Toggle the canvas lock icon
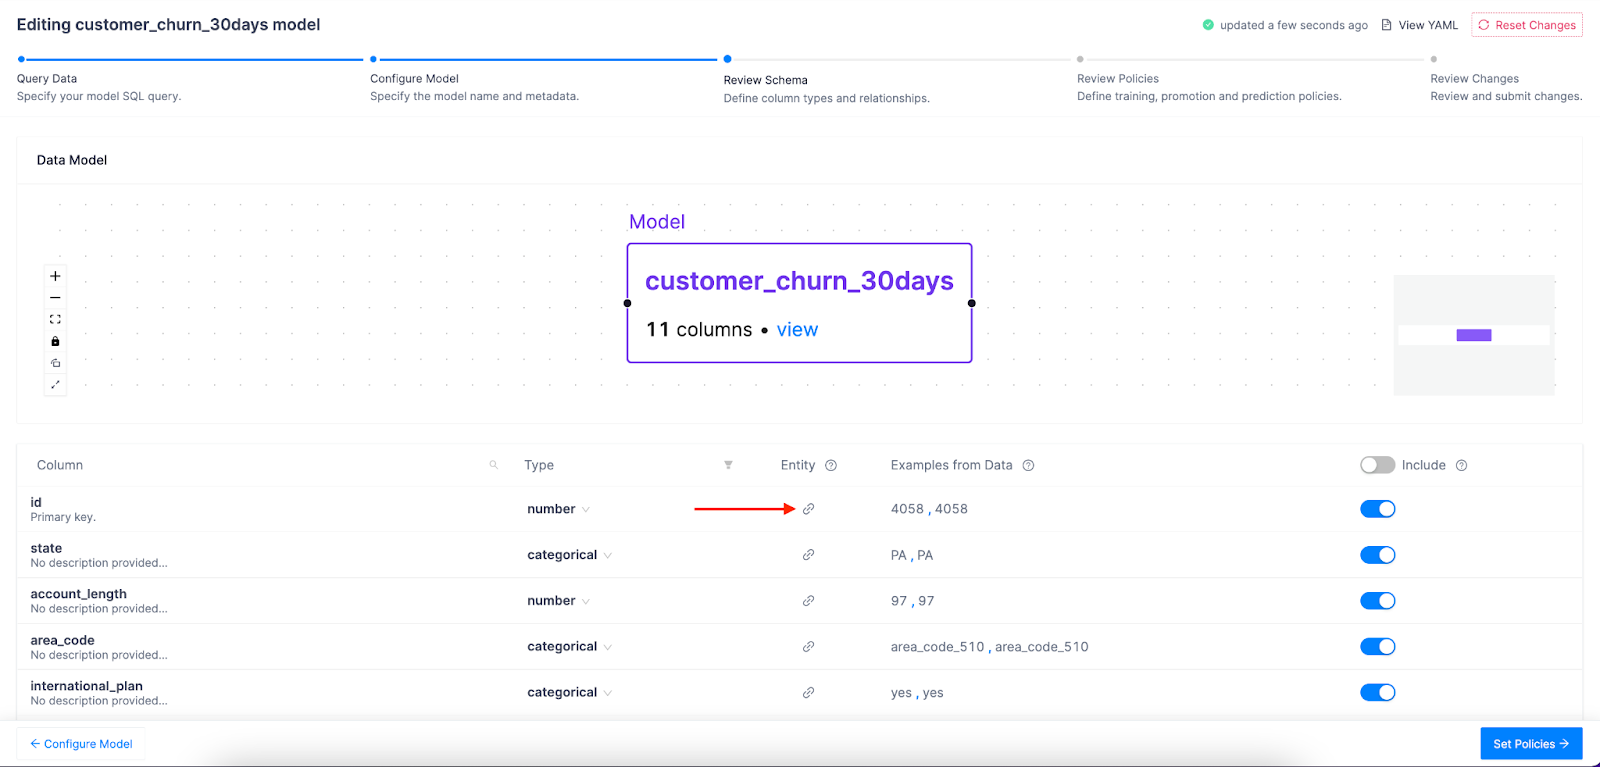 coord(55,342)
